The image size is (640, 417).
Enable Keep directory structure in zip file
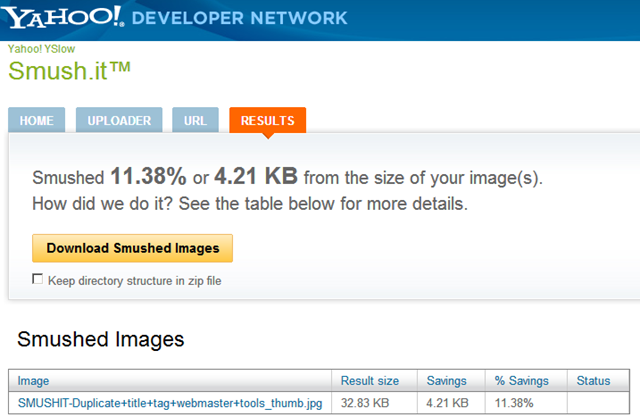click(x=38, y=279)
